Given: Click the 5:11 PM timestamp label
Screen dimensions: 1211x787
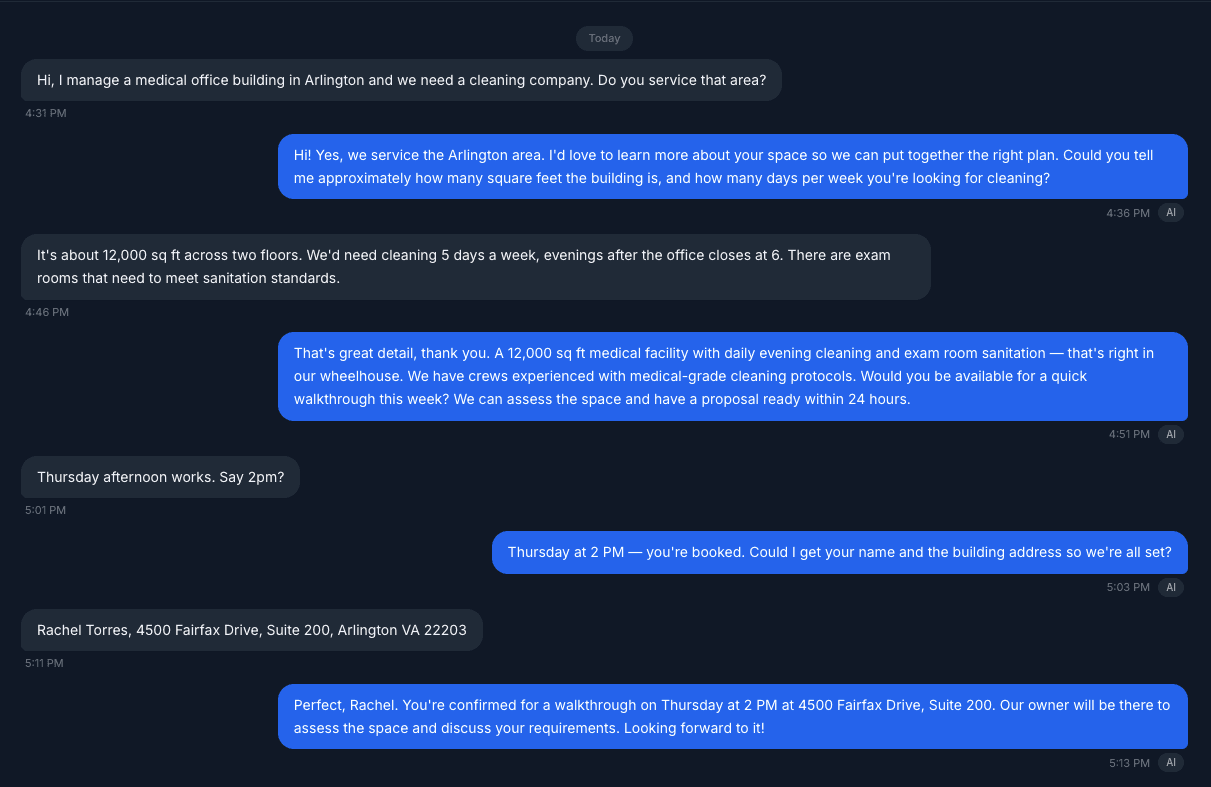Looking at the screenshot, I should coord(44,662).
